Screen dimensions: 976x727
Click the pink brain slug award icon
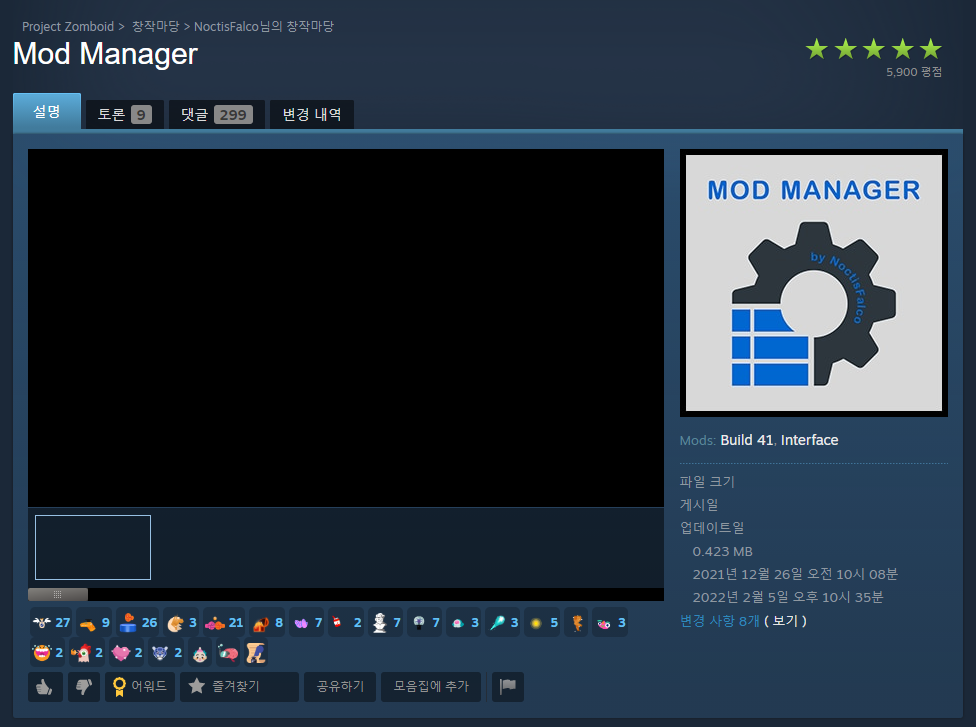point(228,653)
